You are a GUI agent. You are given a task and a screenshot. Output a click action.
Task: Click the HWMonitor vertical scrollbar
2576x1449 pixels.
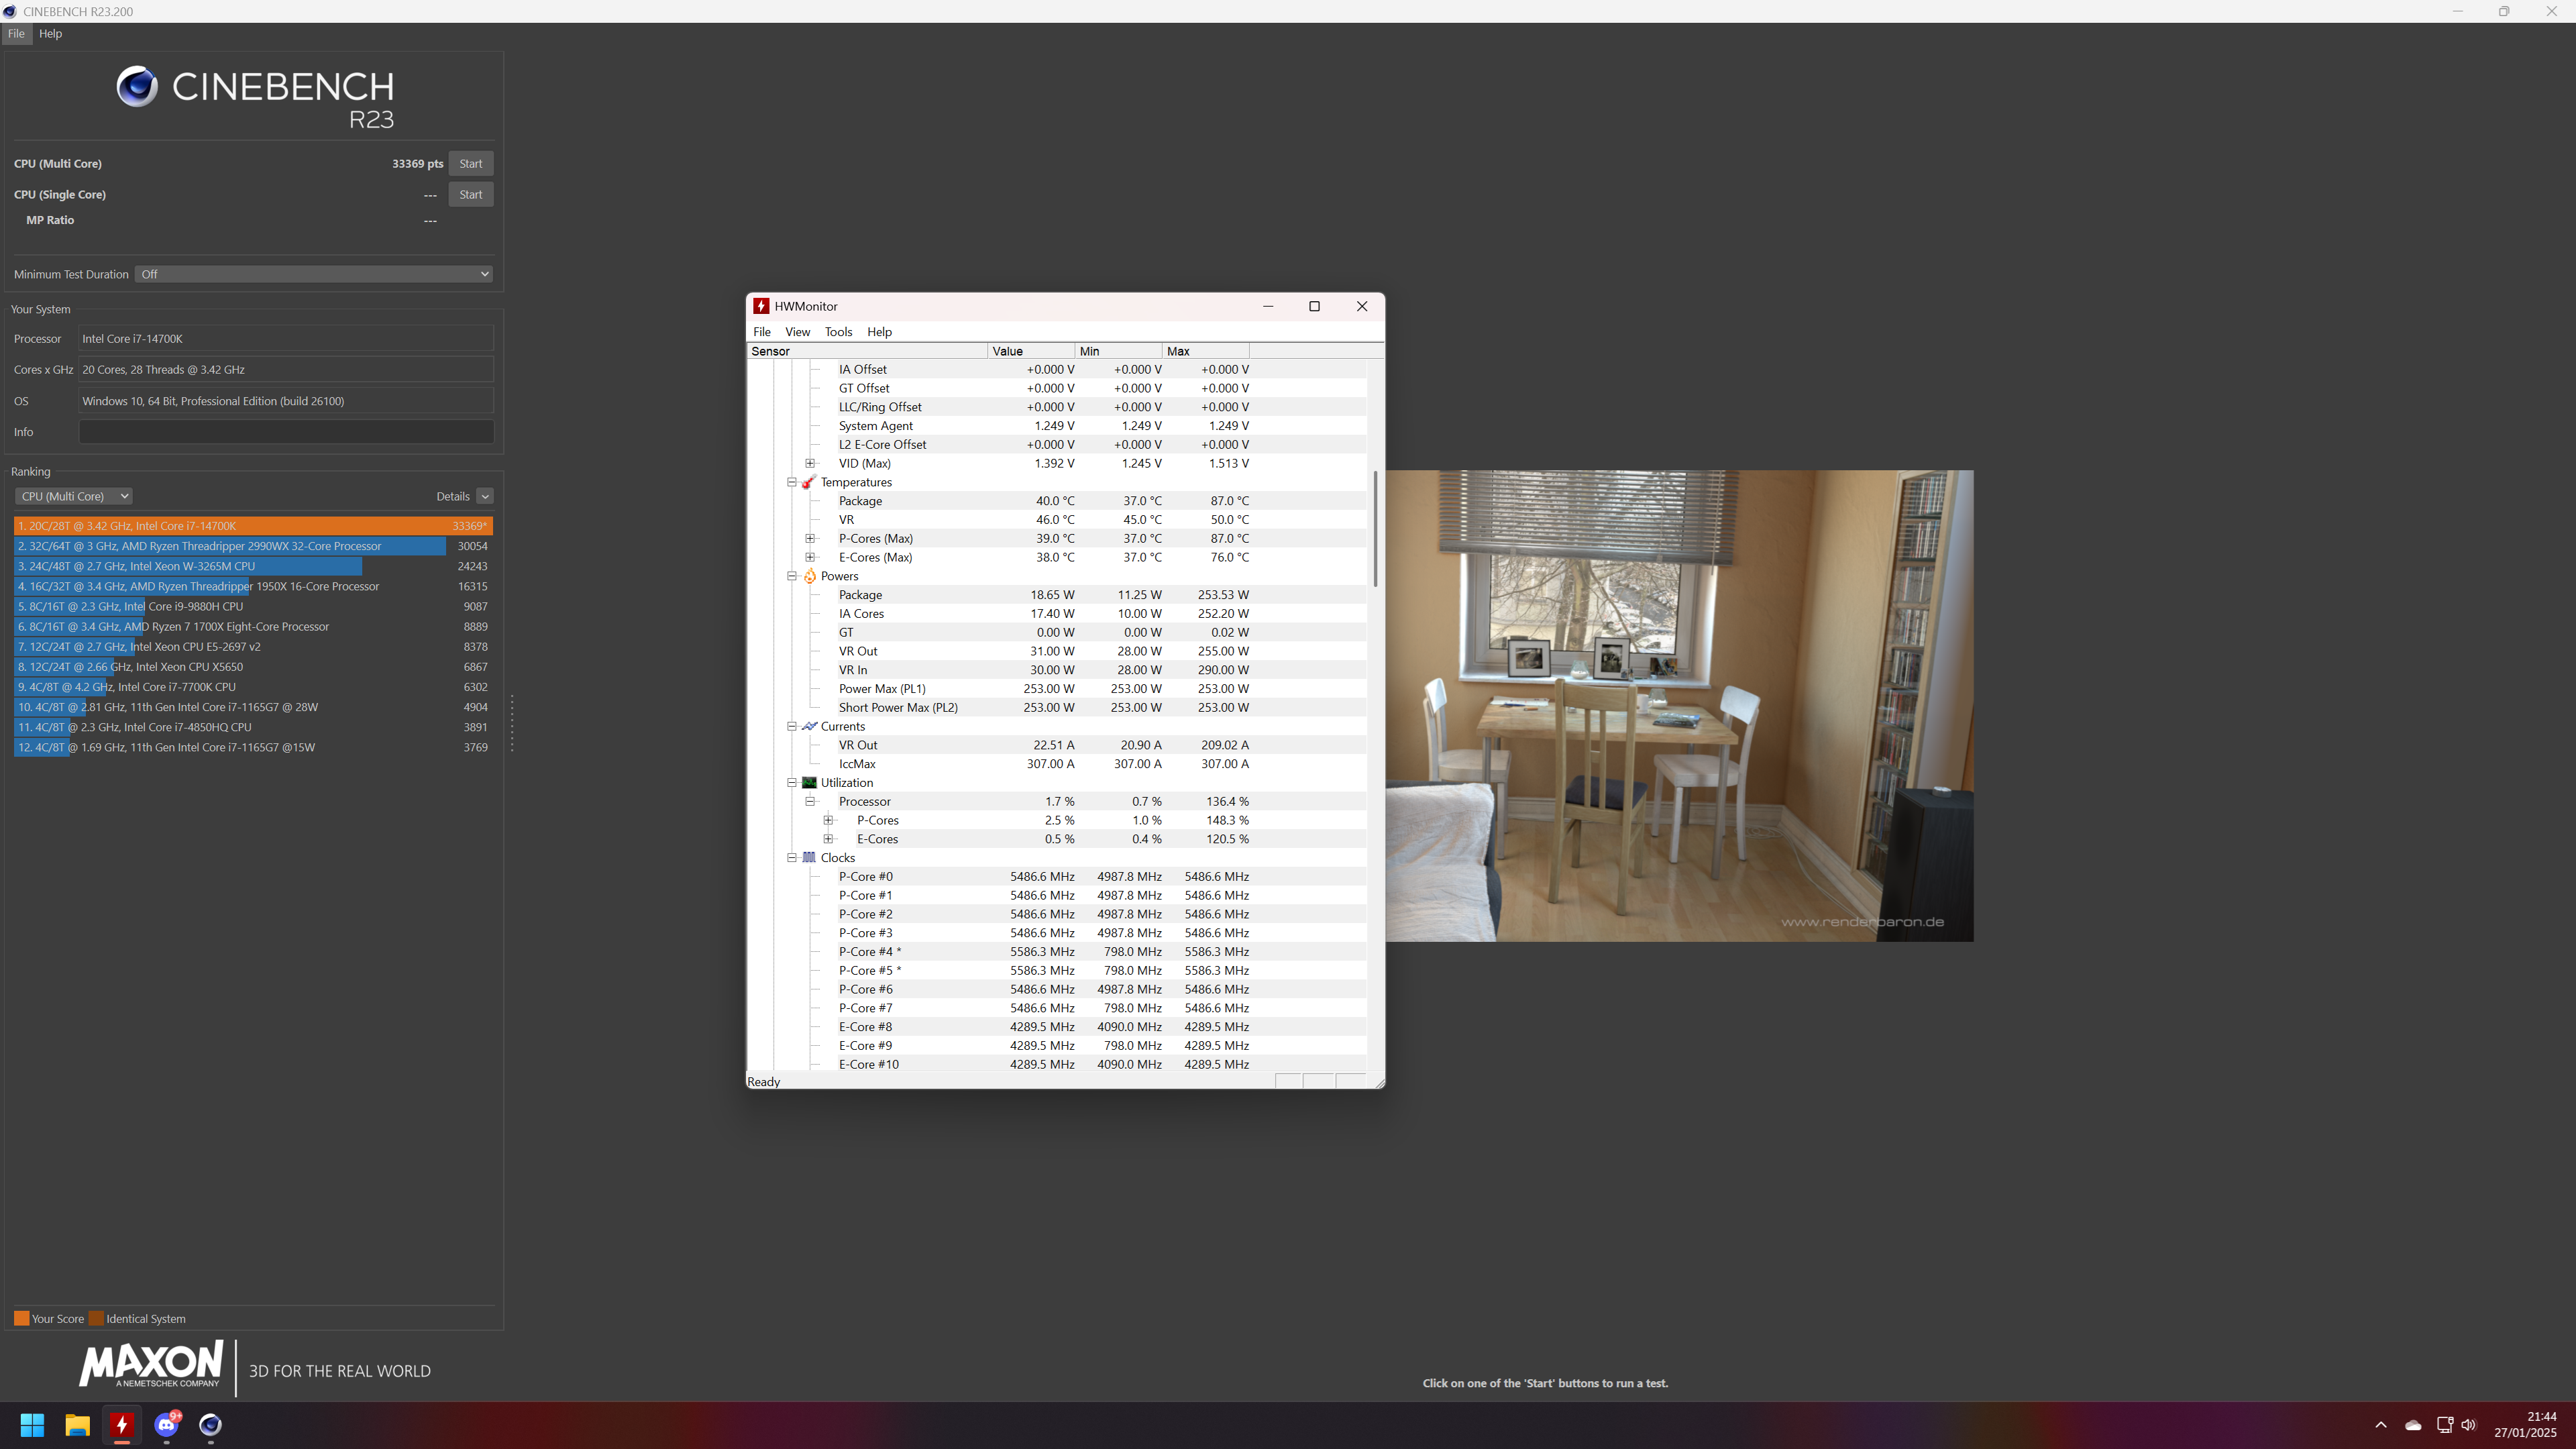click(1376, 529)
